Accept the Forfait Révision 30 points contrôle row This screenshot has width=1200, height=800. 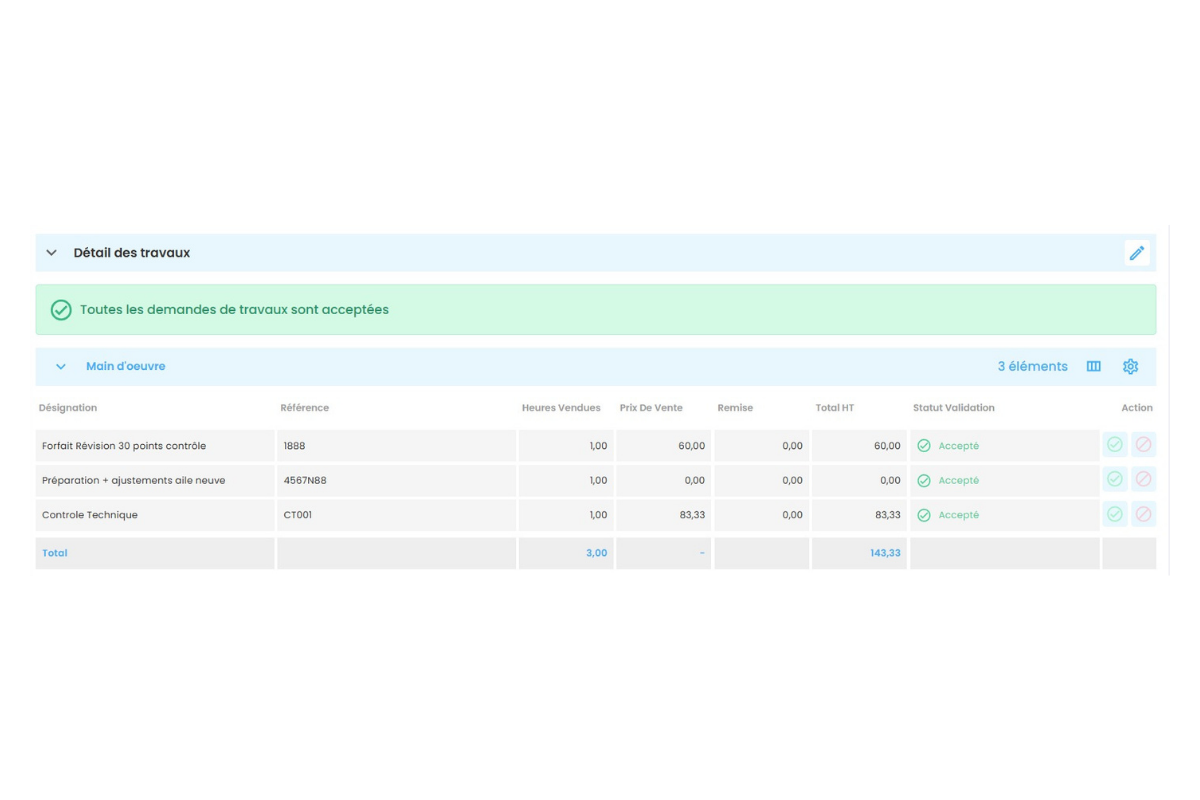click(x=1115, y=445)
